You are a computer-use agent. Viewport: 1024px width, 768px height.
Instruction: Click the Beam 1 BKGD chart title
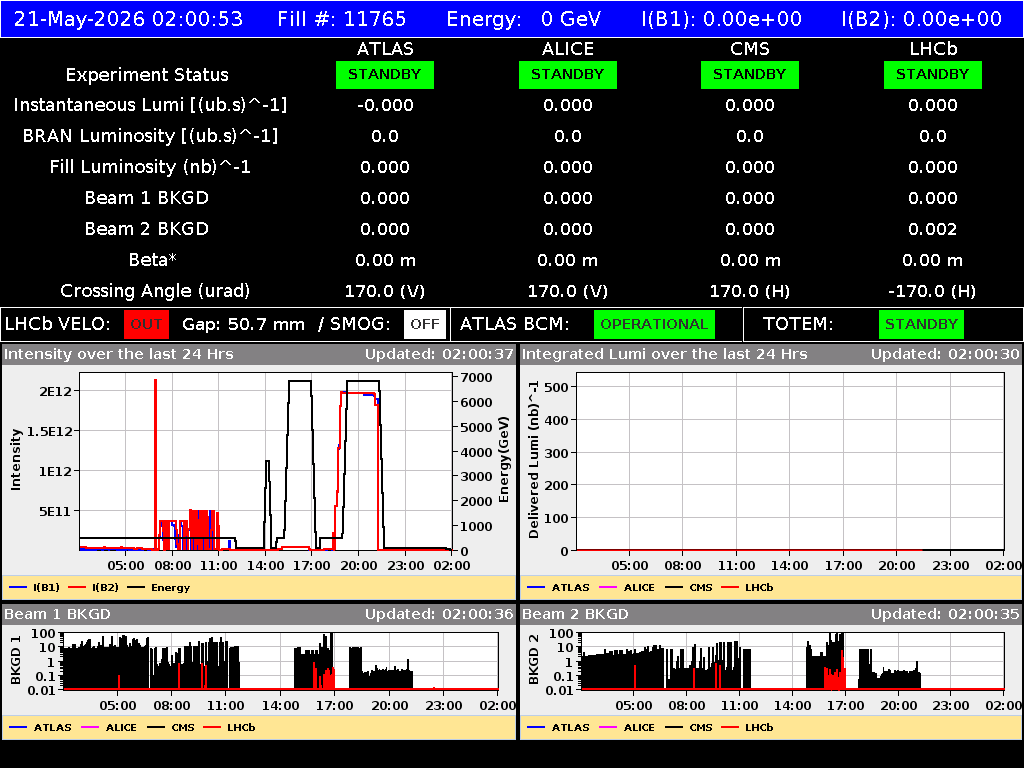point(57,615)
